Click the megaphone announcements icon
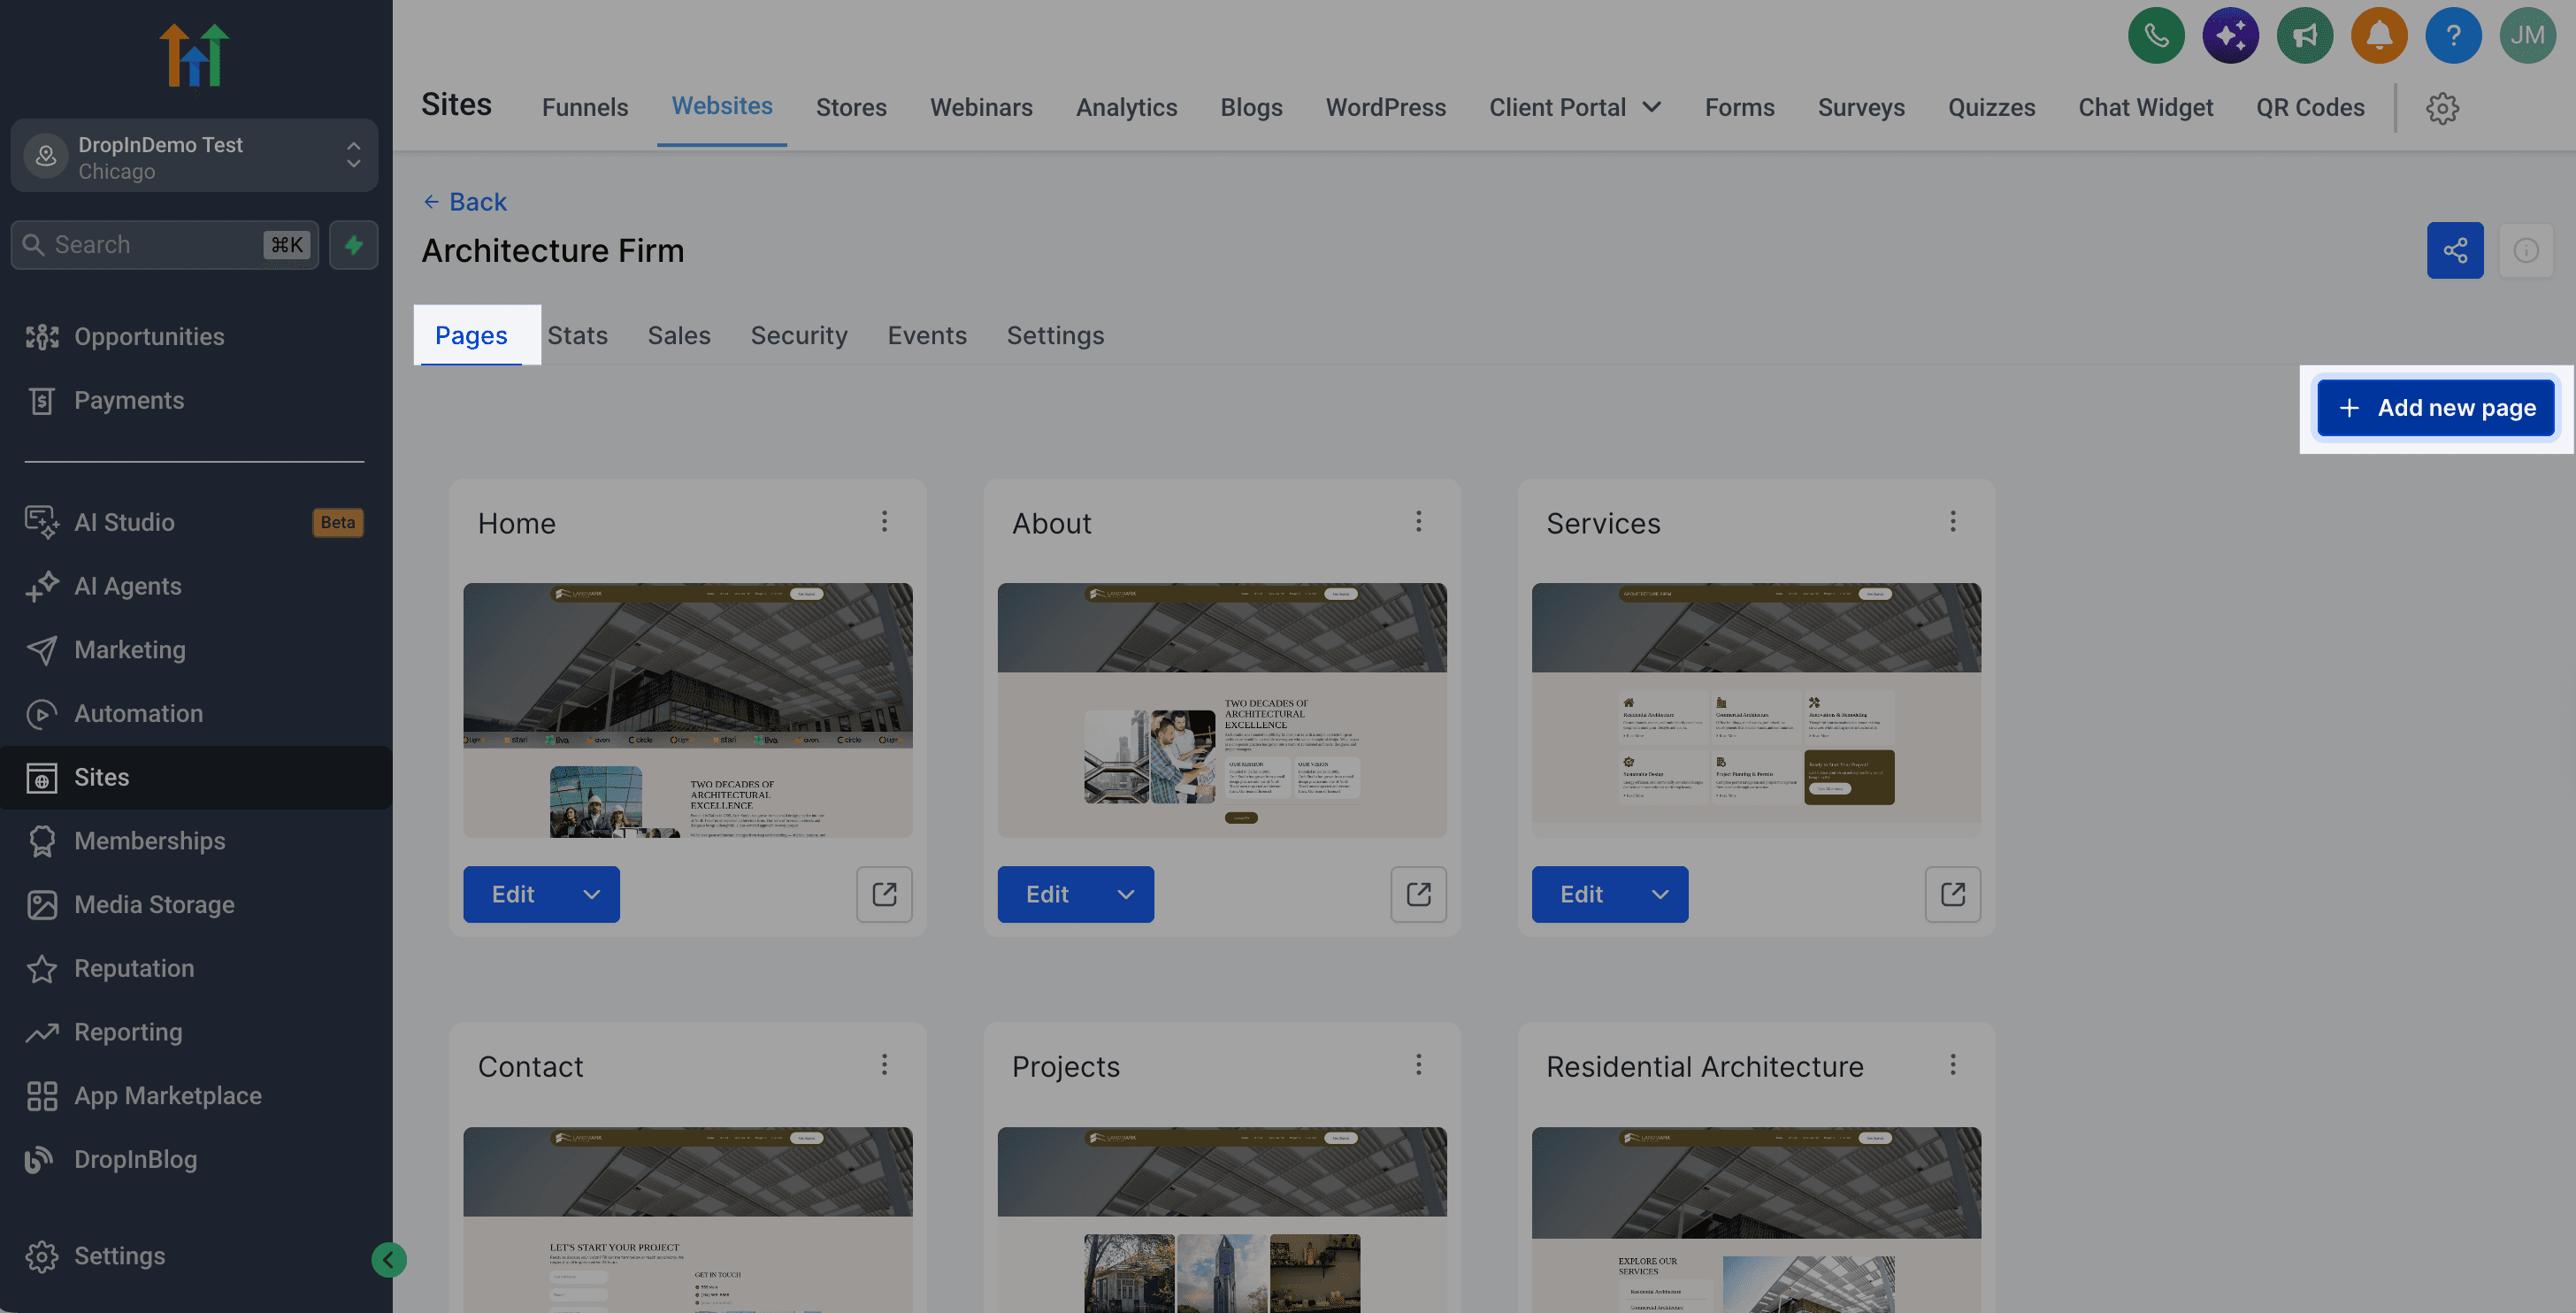 pyautogui.click(x=2305, y=35)
